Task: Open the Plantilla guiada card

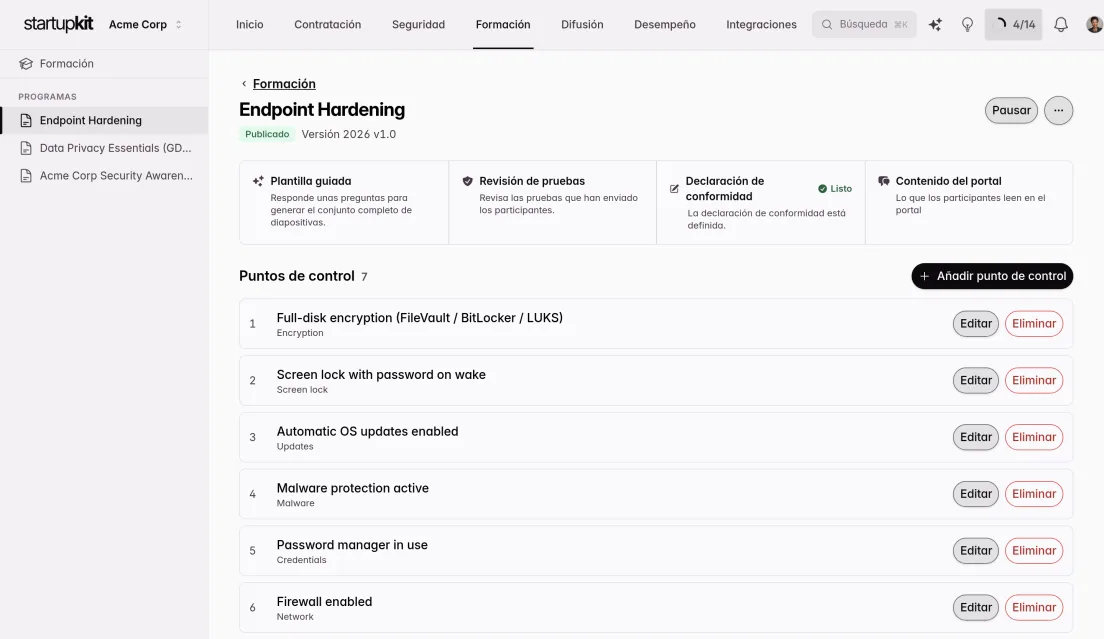Action: (x=344, y=203)
